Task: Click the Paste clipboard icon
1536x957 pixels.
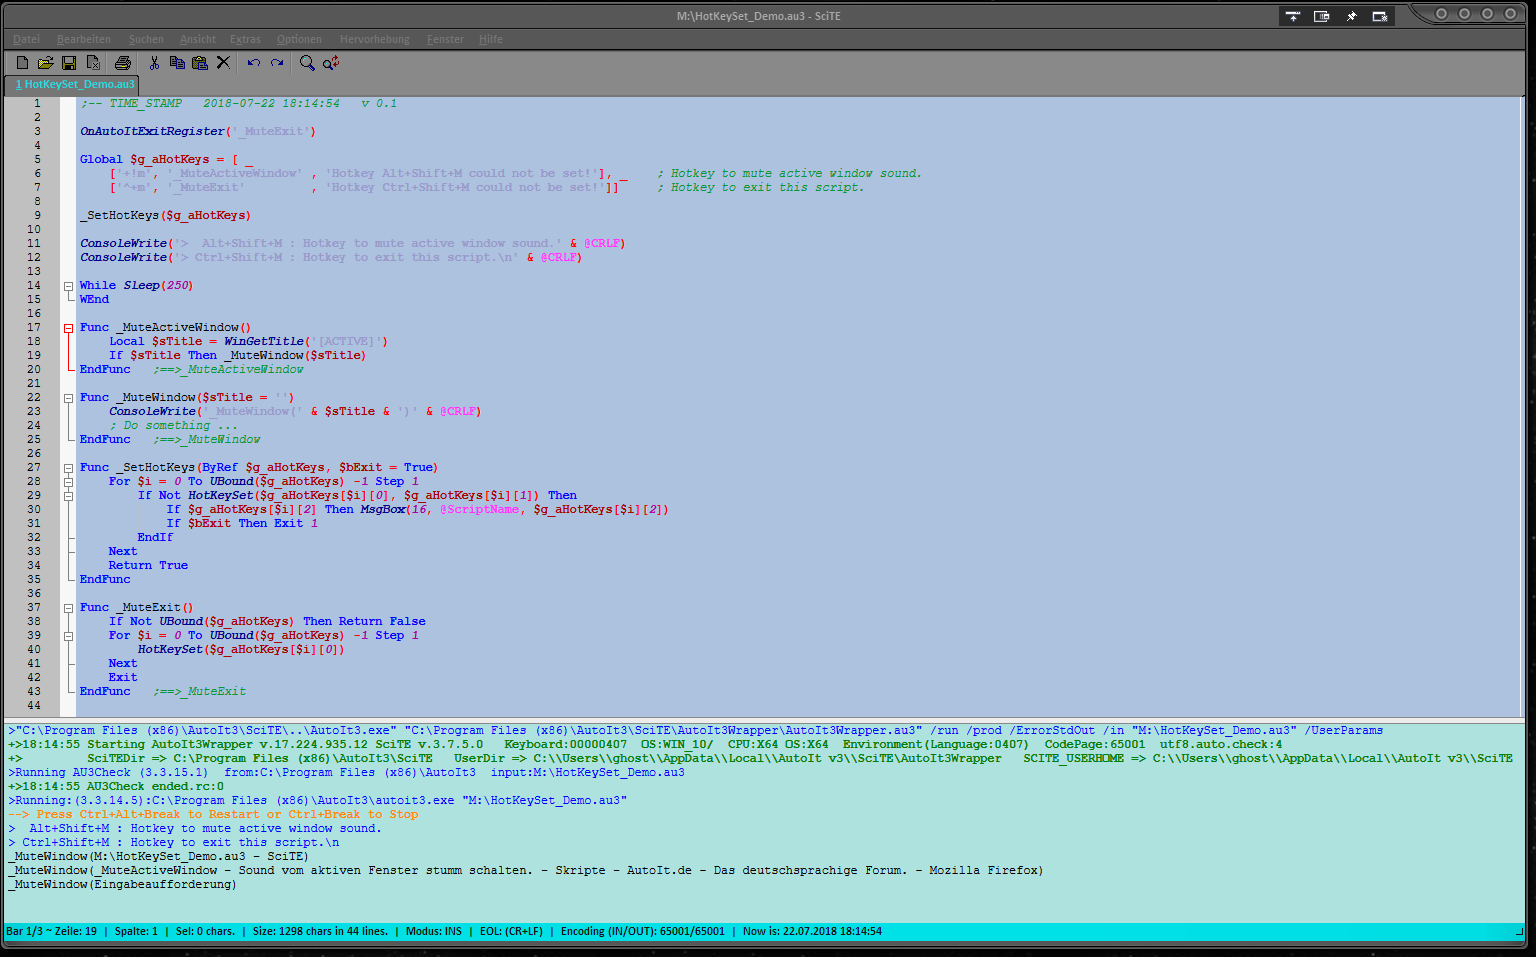Action: [200, 63]
